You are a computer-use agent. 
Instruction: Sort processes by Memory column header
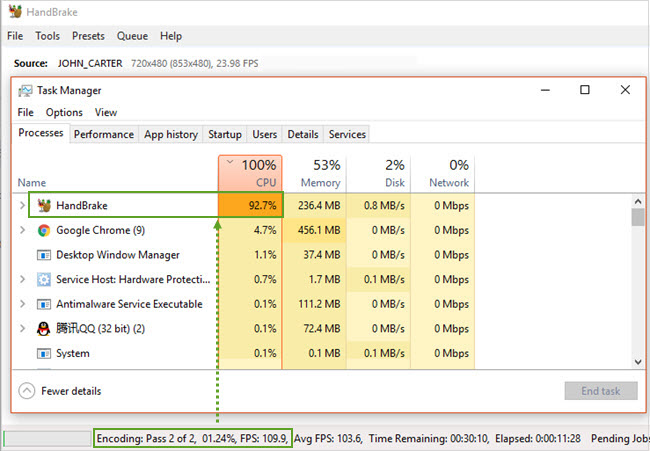coord(315,174)
